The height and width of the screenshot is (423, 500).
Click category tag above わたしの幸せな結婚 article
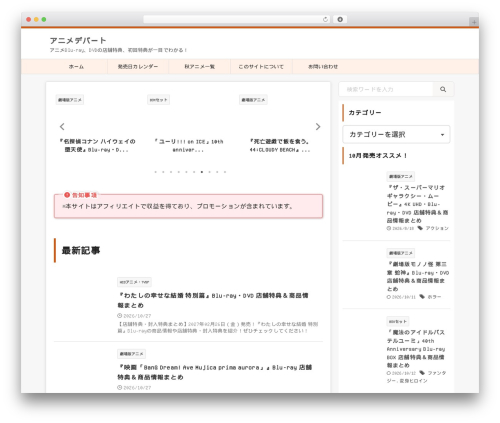click(134, 282)
